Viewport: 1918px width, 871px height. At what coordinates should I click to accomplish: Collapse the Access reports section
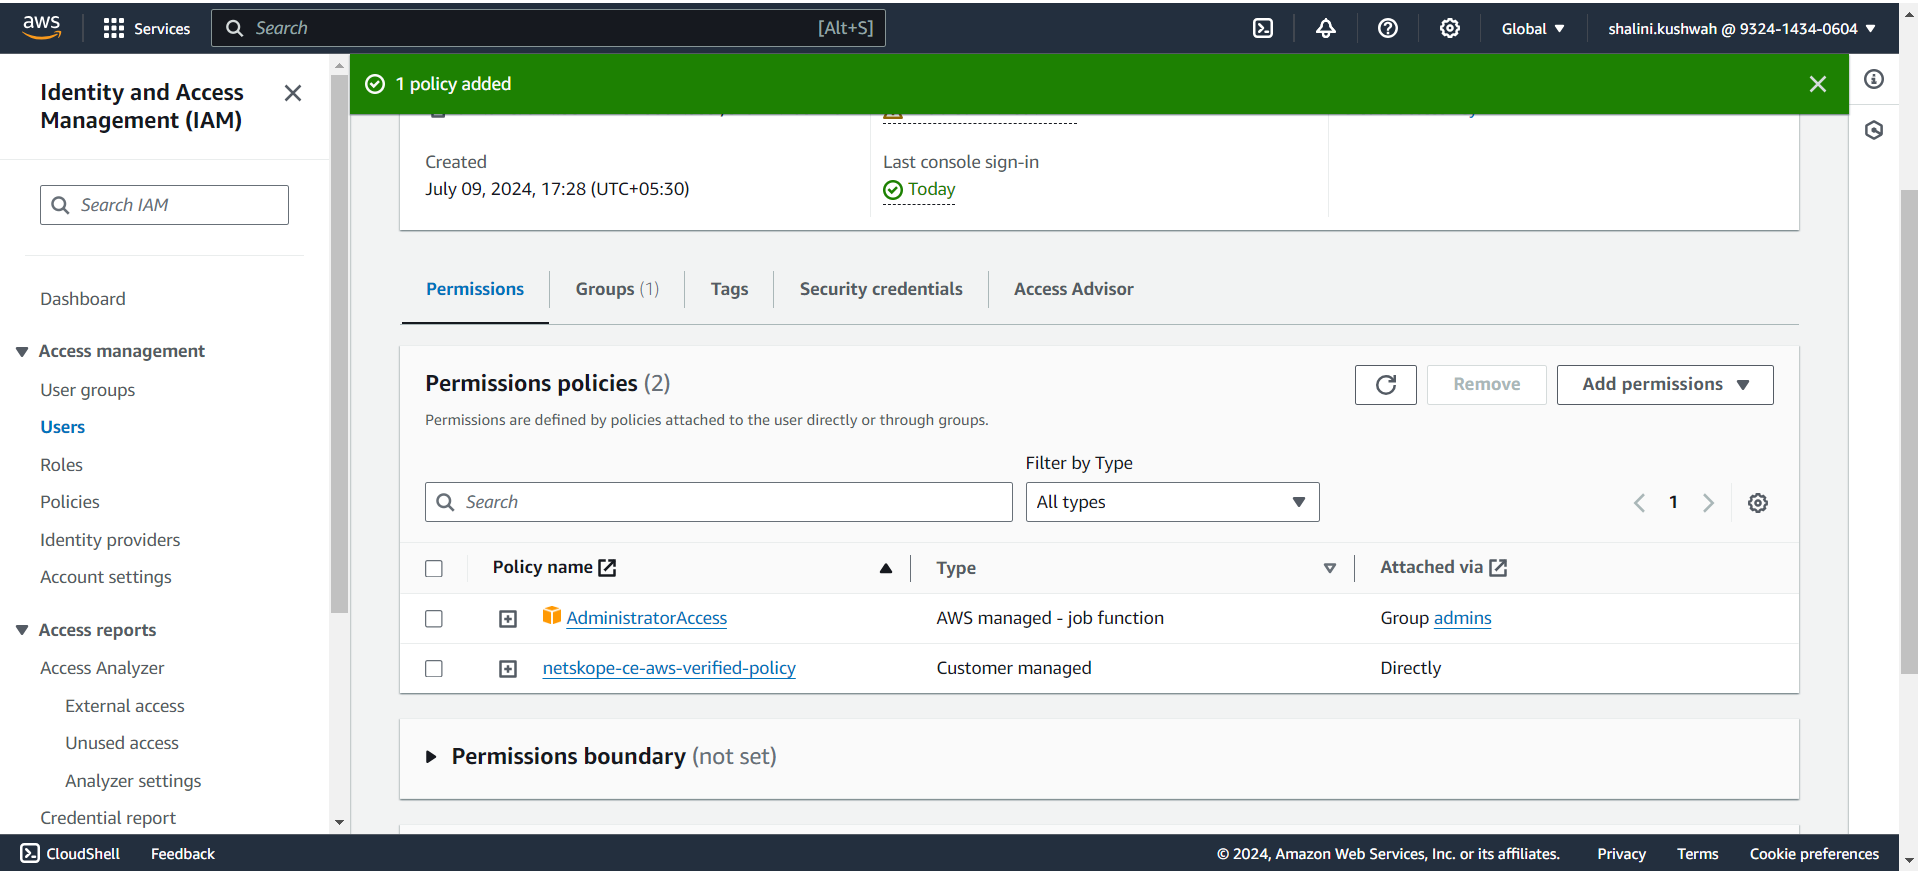point(22,630)
